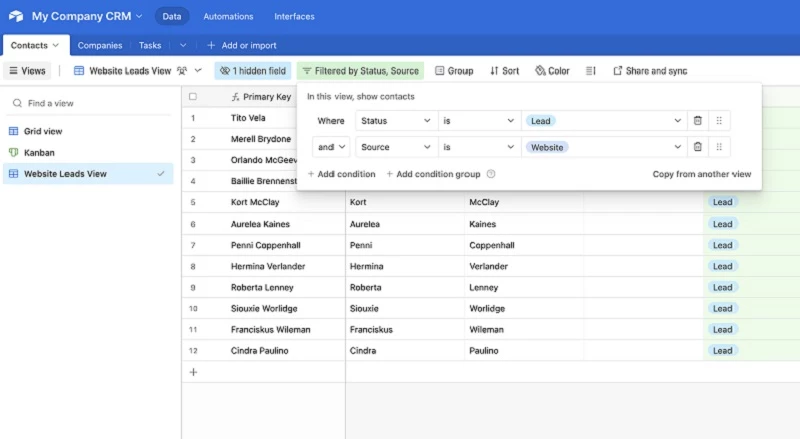Viewport: 800px width, 439px height.
Task: Open the Views sidebar toggle
Action: pos(28,71)
